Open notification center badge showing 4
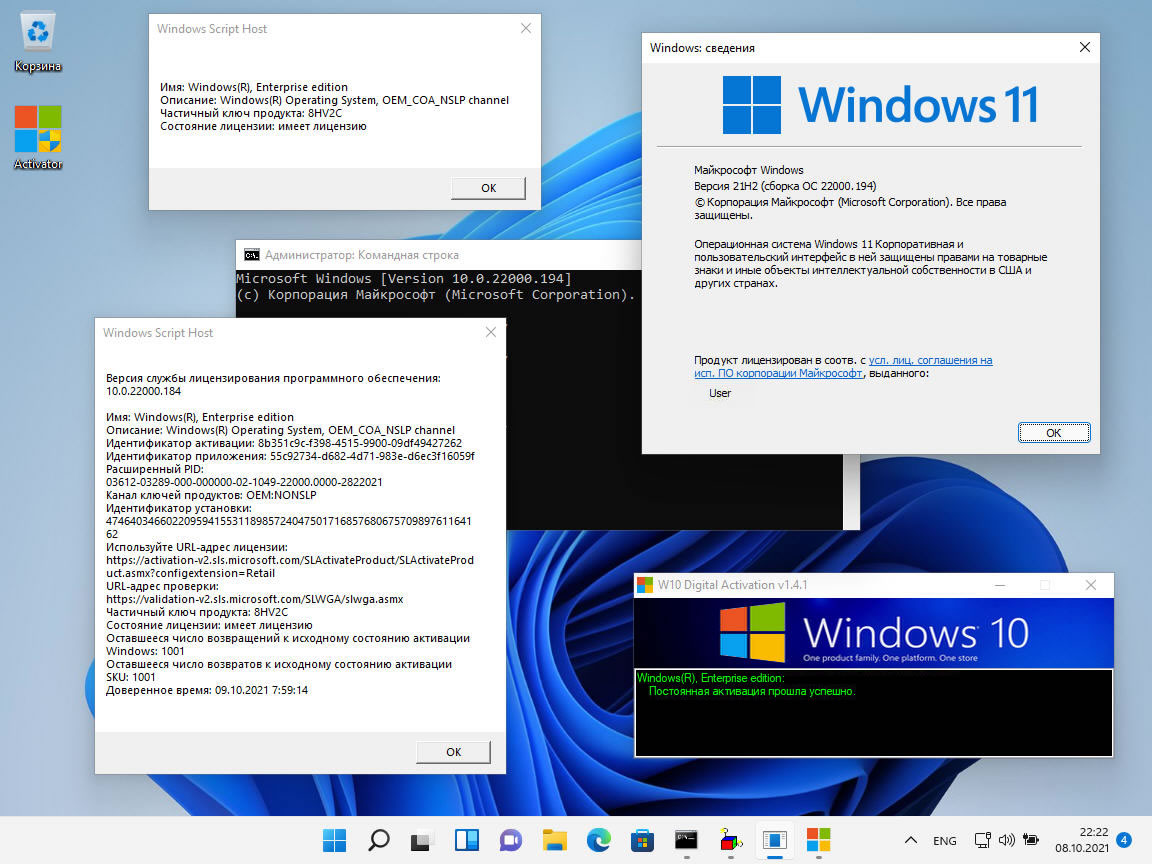The height and width of the screenshot is (864, 1152). click(1124, 840)
